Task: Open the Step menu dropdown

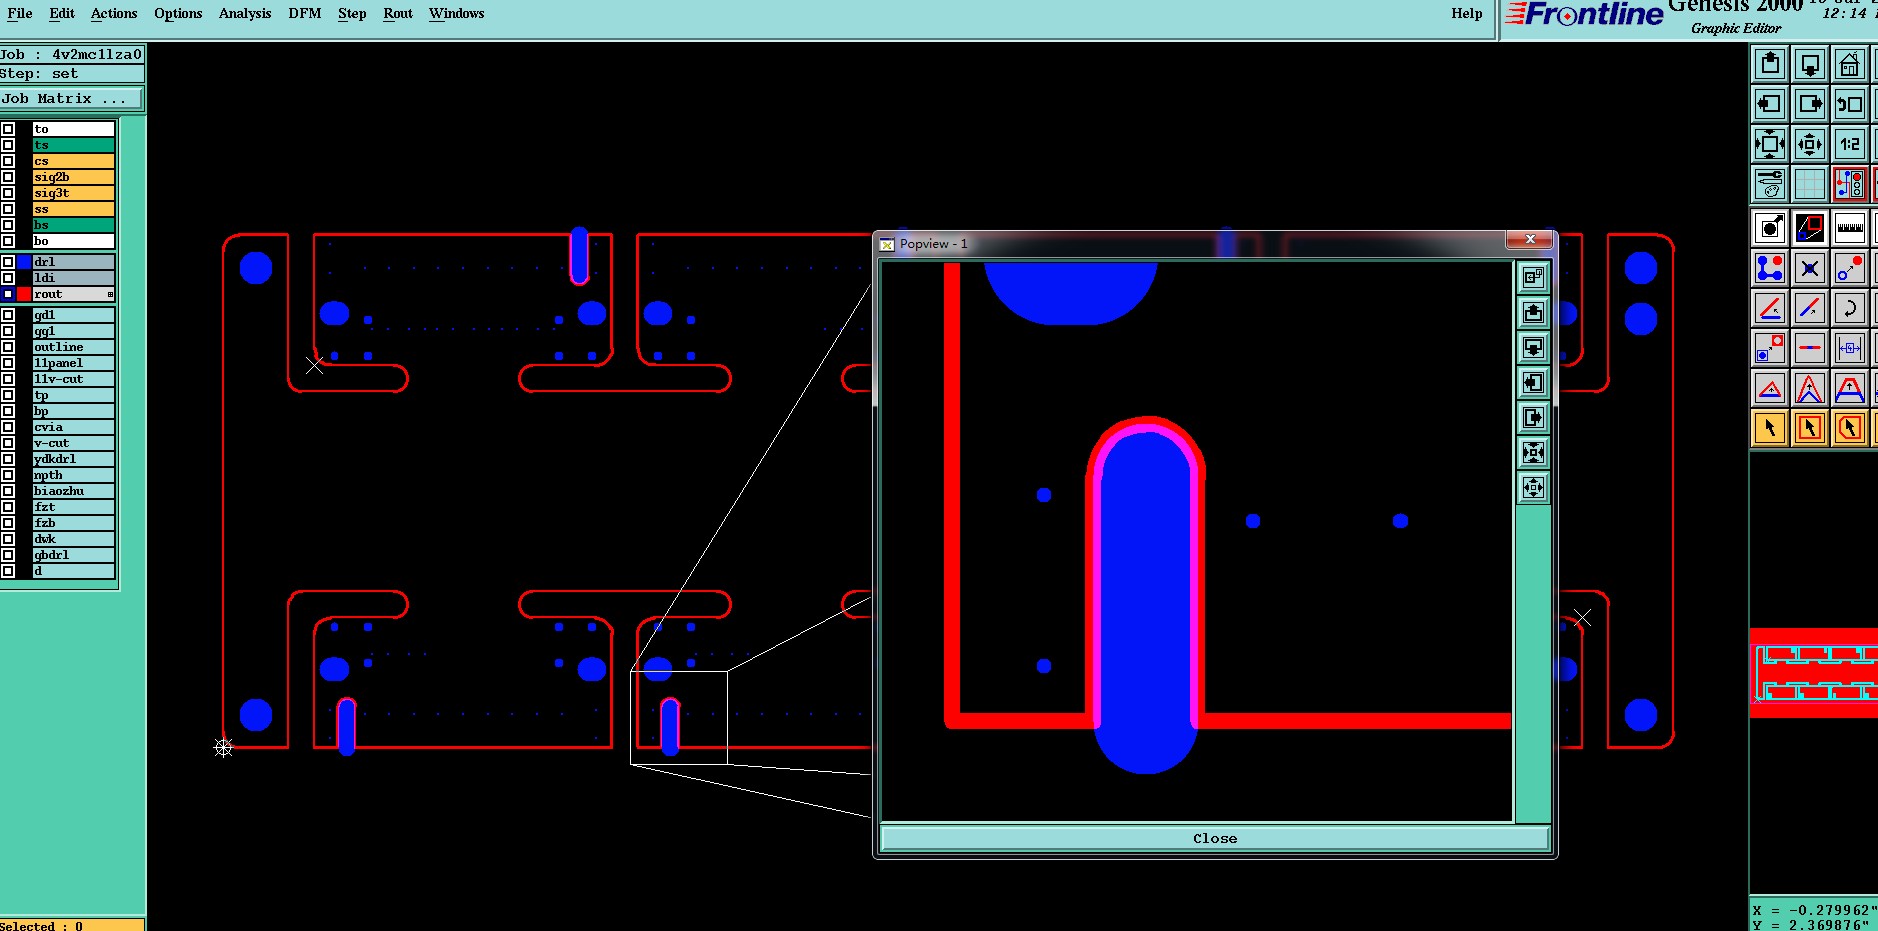Action: pyautogui.click(x=352, y=13)
